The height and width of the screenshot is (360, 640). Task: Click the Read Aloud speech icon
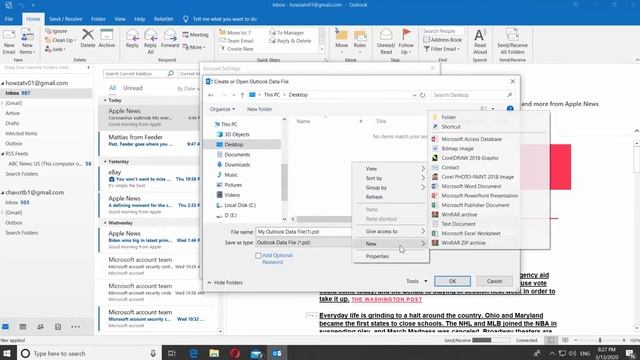click(x=480, y=42)
